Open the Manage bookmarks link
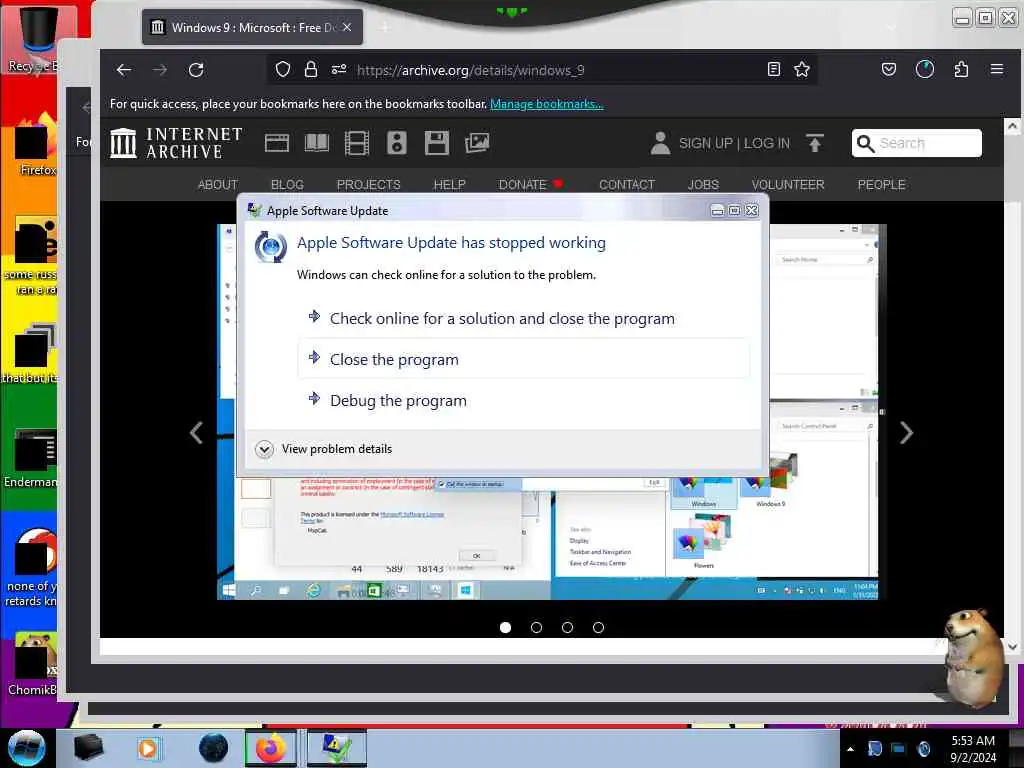The width and height of the screenshot is (1024, 768). pyautogui.click(x=547, y=104)
